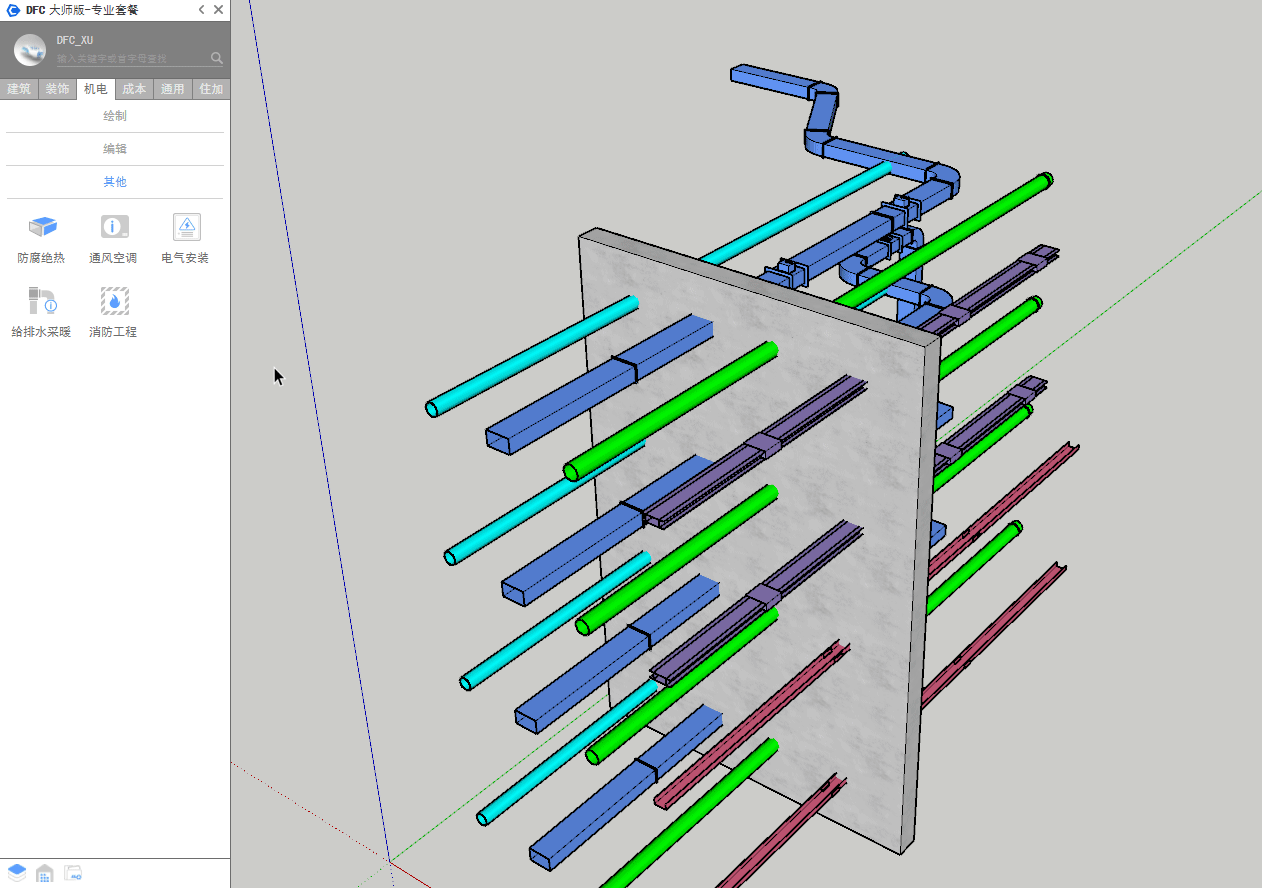Collapse the 其他 section
The image size is (1262, 888).
[x=115, y=182]
